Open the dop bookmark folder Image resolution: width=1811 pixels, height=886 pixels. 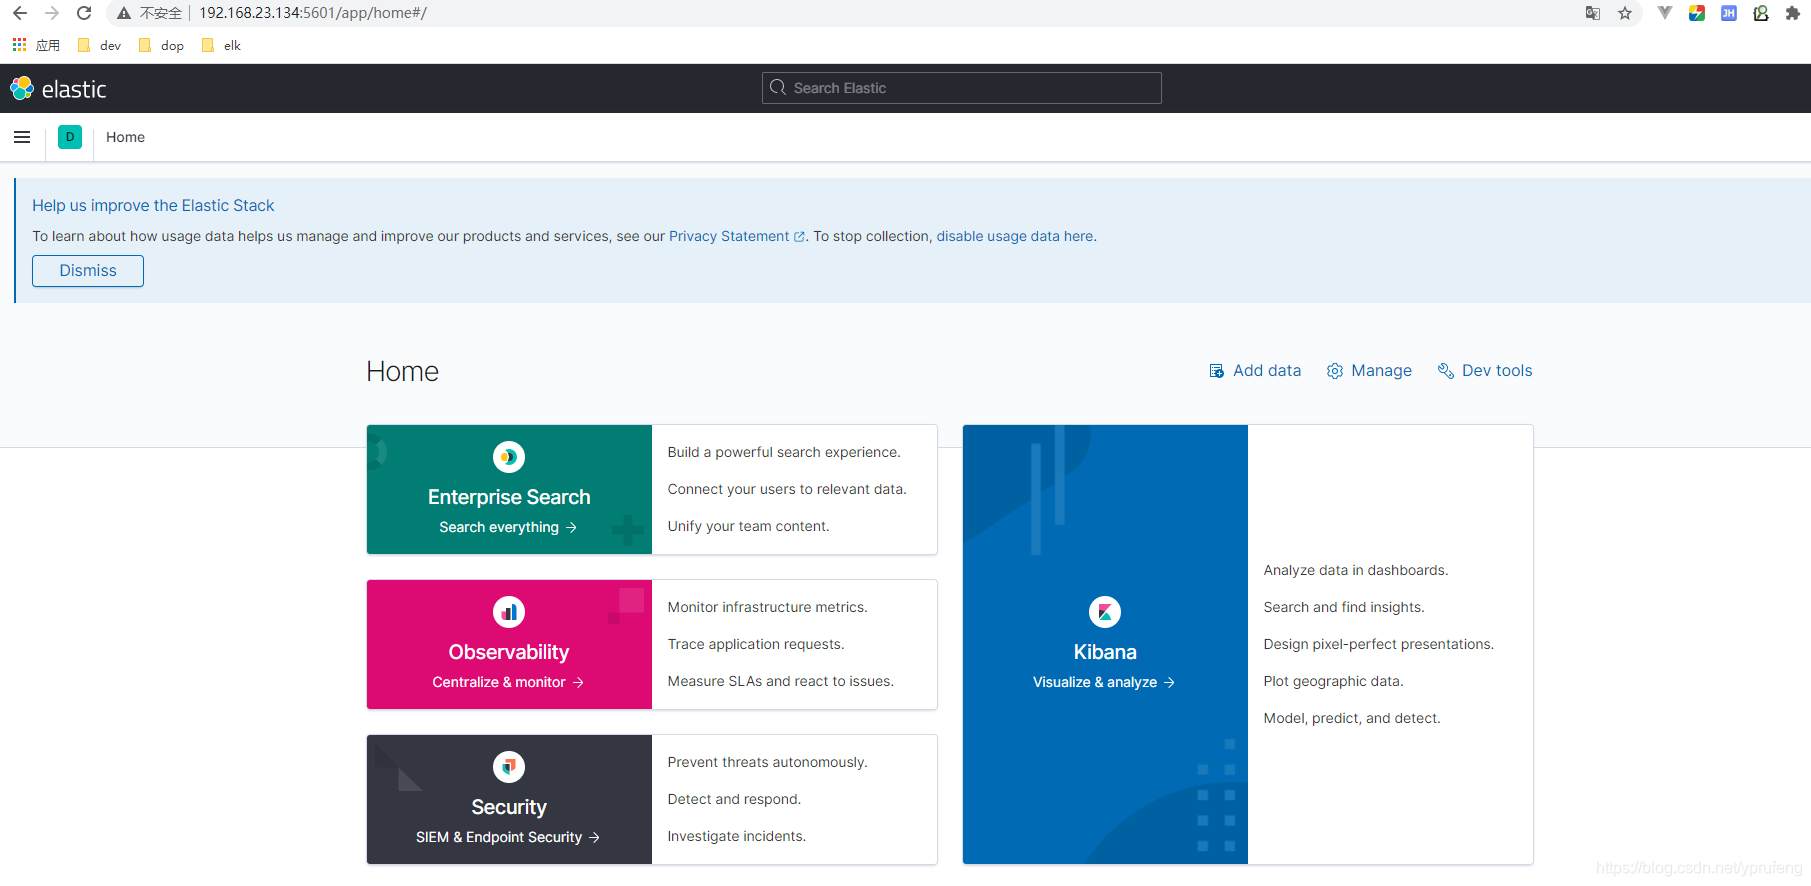click(161, 45)
